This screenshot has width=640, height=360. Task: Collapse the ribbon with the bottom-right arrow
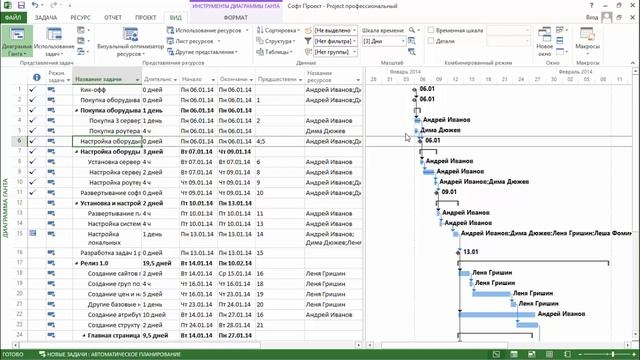pyautogui.click(x=633, y=63)
